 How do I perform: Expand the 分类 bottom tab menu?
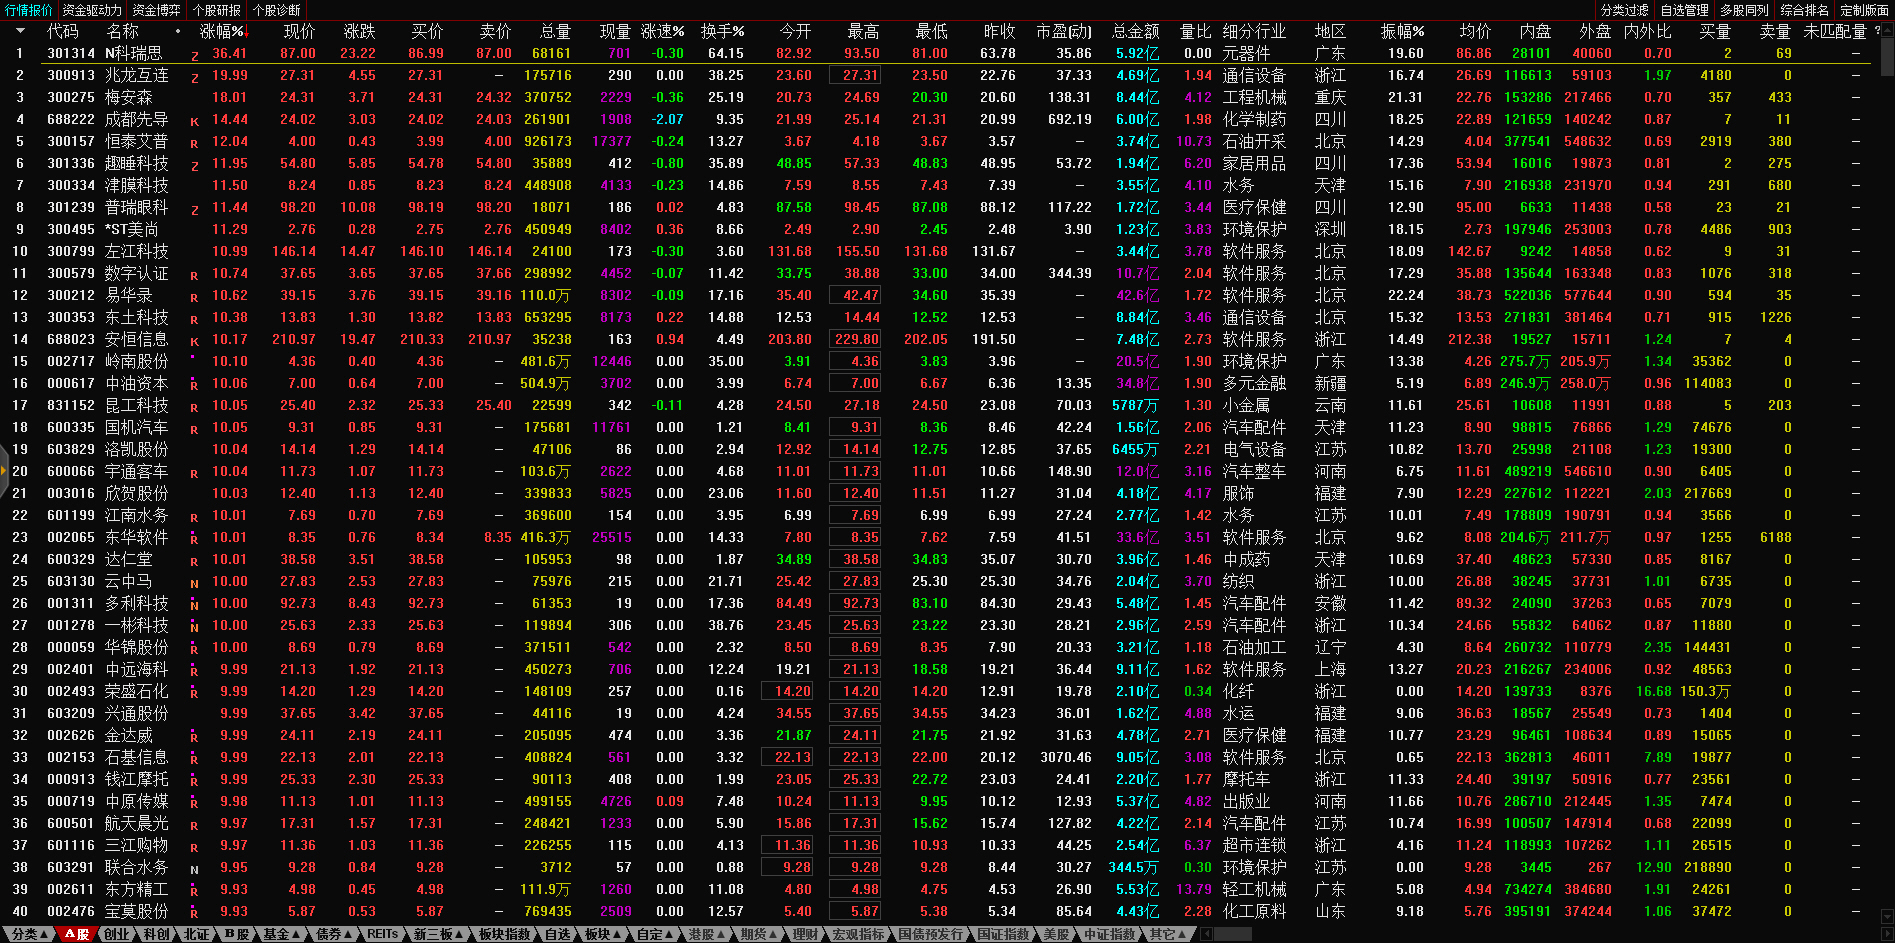point(28,934)
